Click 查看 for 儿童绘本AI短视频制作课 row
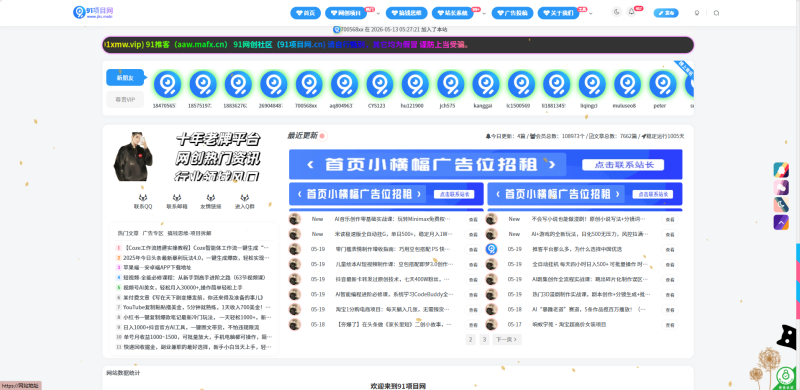800x390 pixels. coord(473,264)
